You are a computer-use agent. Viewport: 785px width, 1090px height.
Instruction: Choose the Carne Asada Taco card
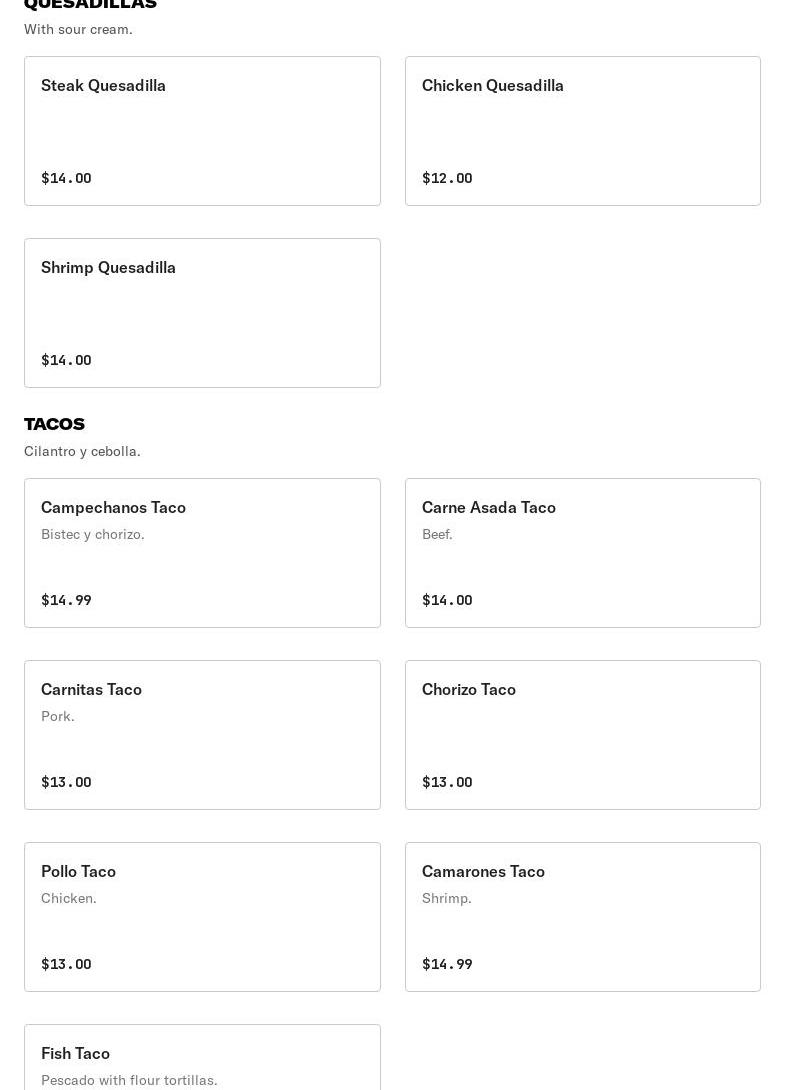(x=582, y=553)
